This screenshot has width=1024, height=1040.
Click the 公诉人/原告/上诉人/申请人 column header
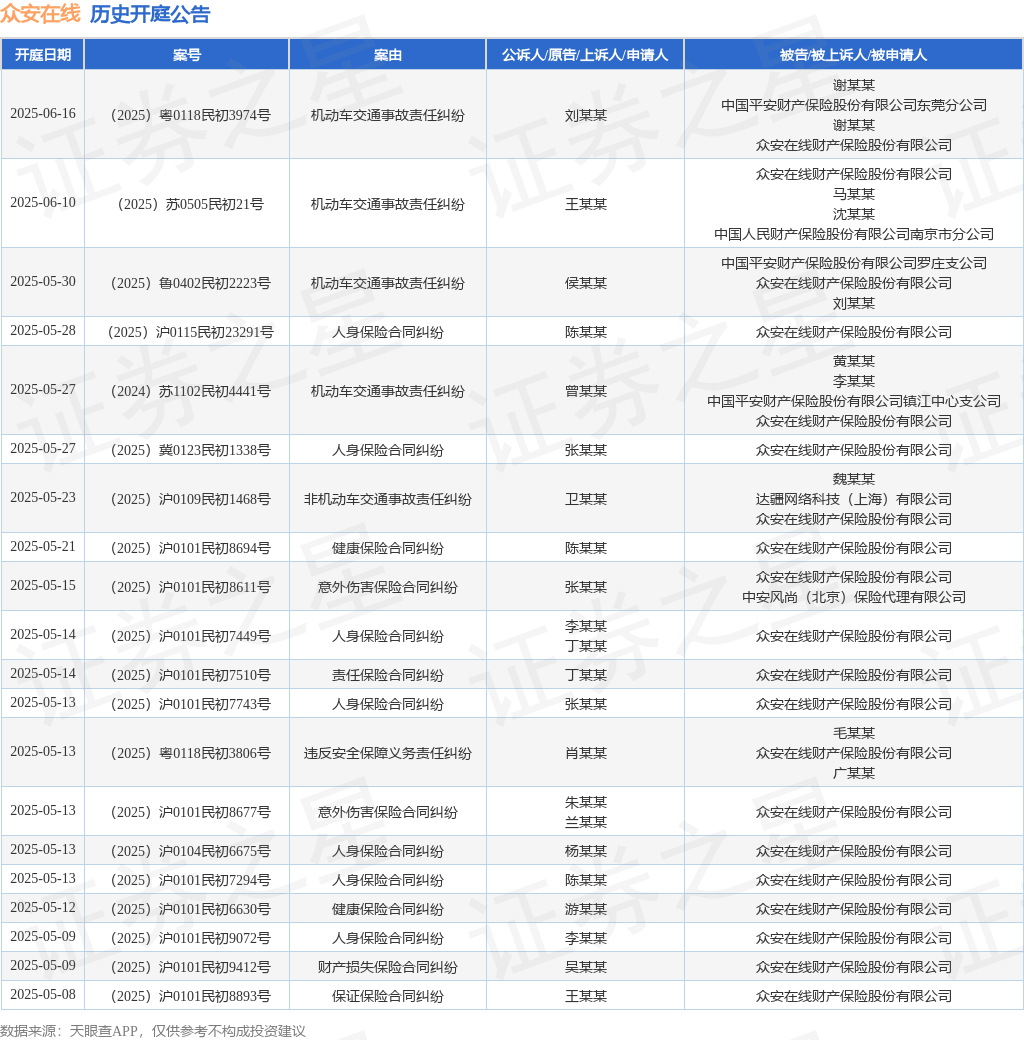point(585,54)
